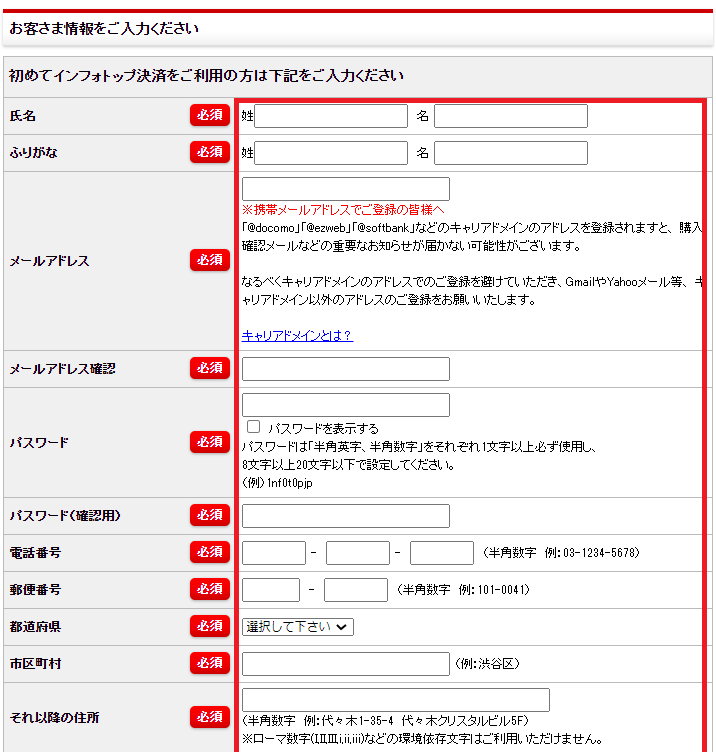Focus the 市区町村 input field
This screenshot has width=716, height=752.
346,664
